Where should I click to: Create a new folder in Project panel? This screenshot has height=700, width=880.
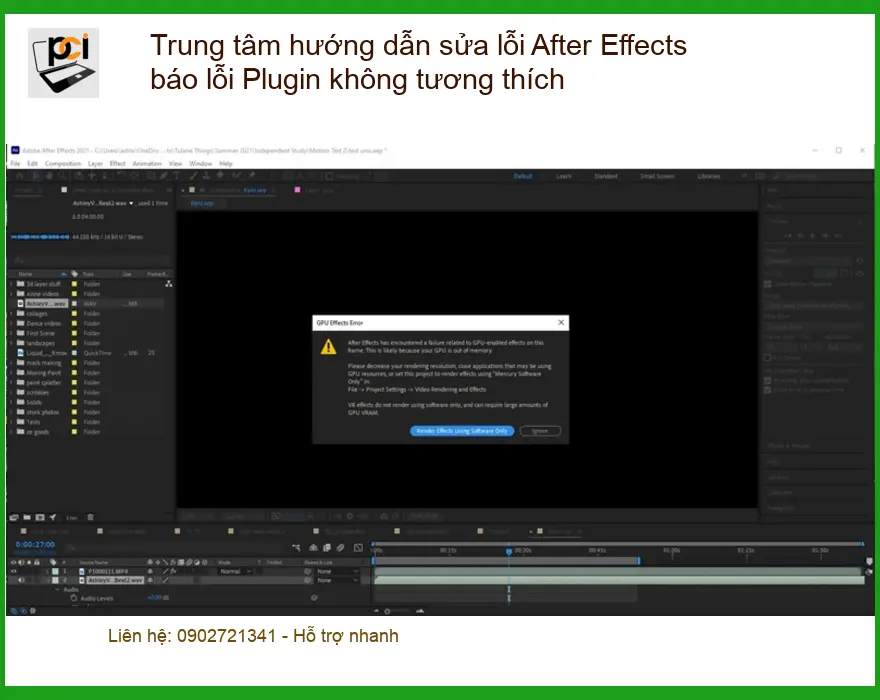coord(26,517)
